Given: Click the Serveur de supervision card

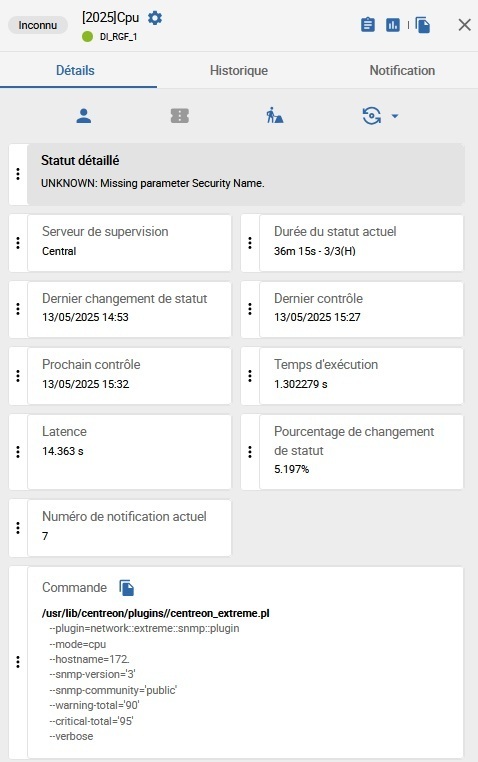Looking at the screenshot, I should [x=129, y=243].
